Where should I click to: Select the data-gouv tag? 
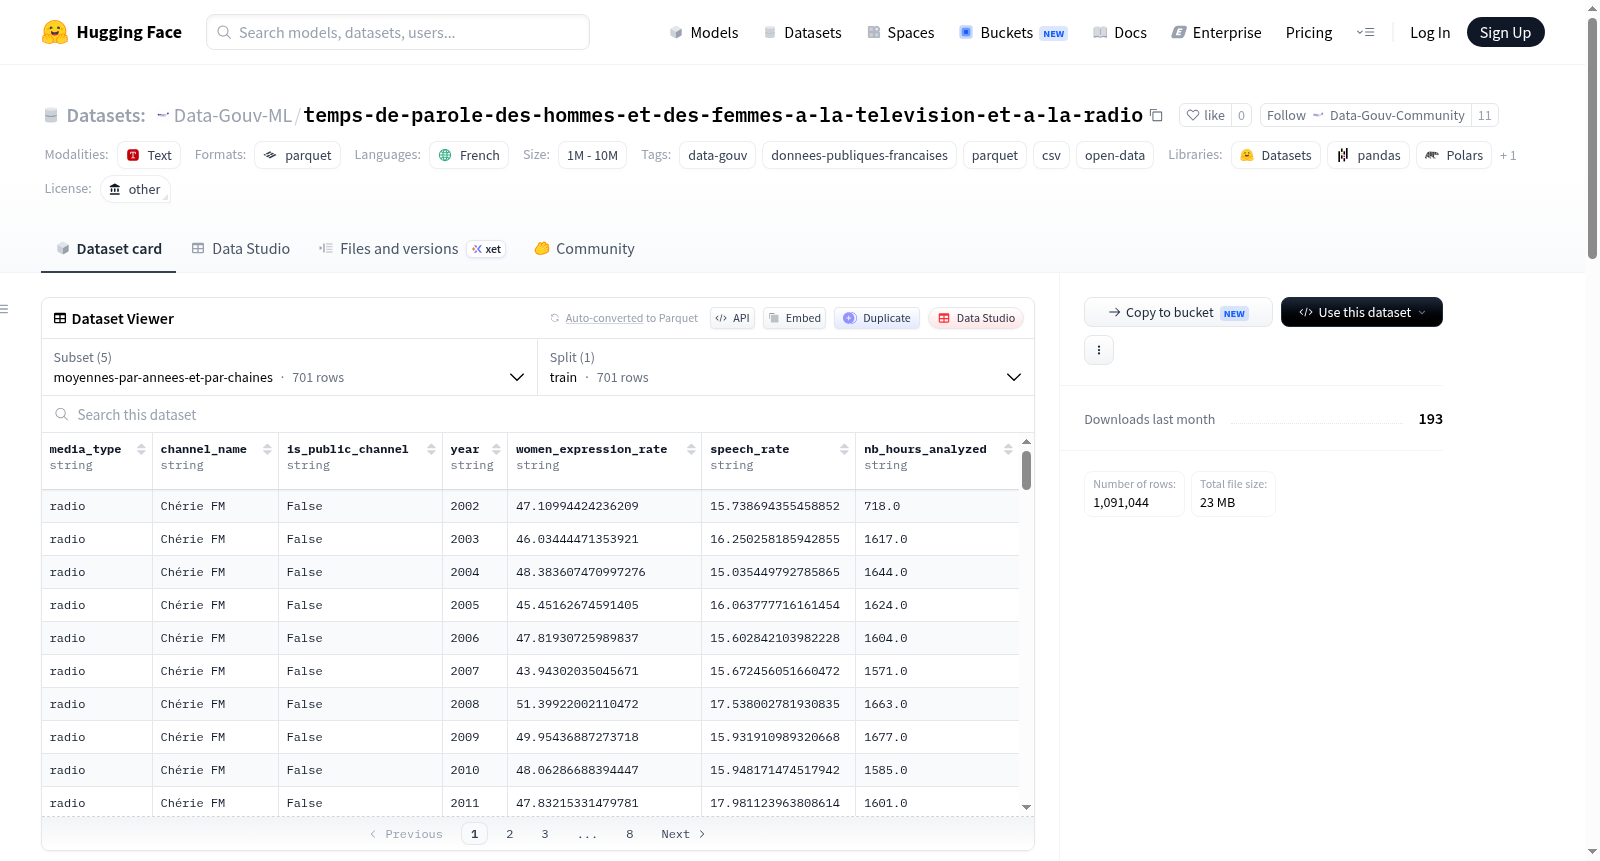pos(718,155)
